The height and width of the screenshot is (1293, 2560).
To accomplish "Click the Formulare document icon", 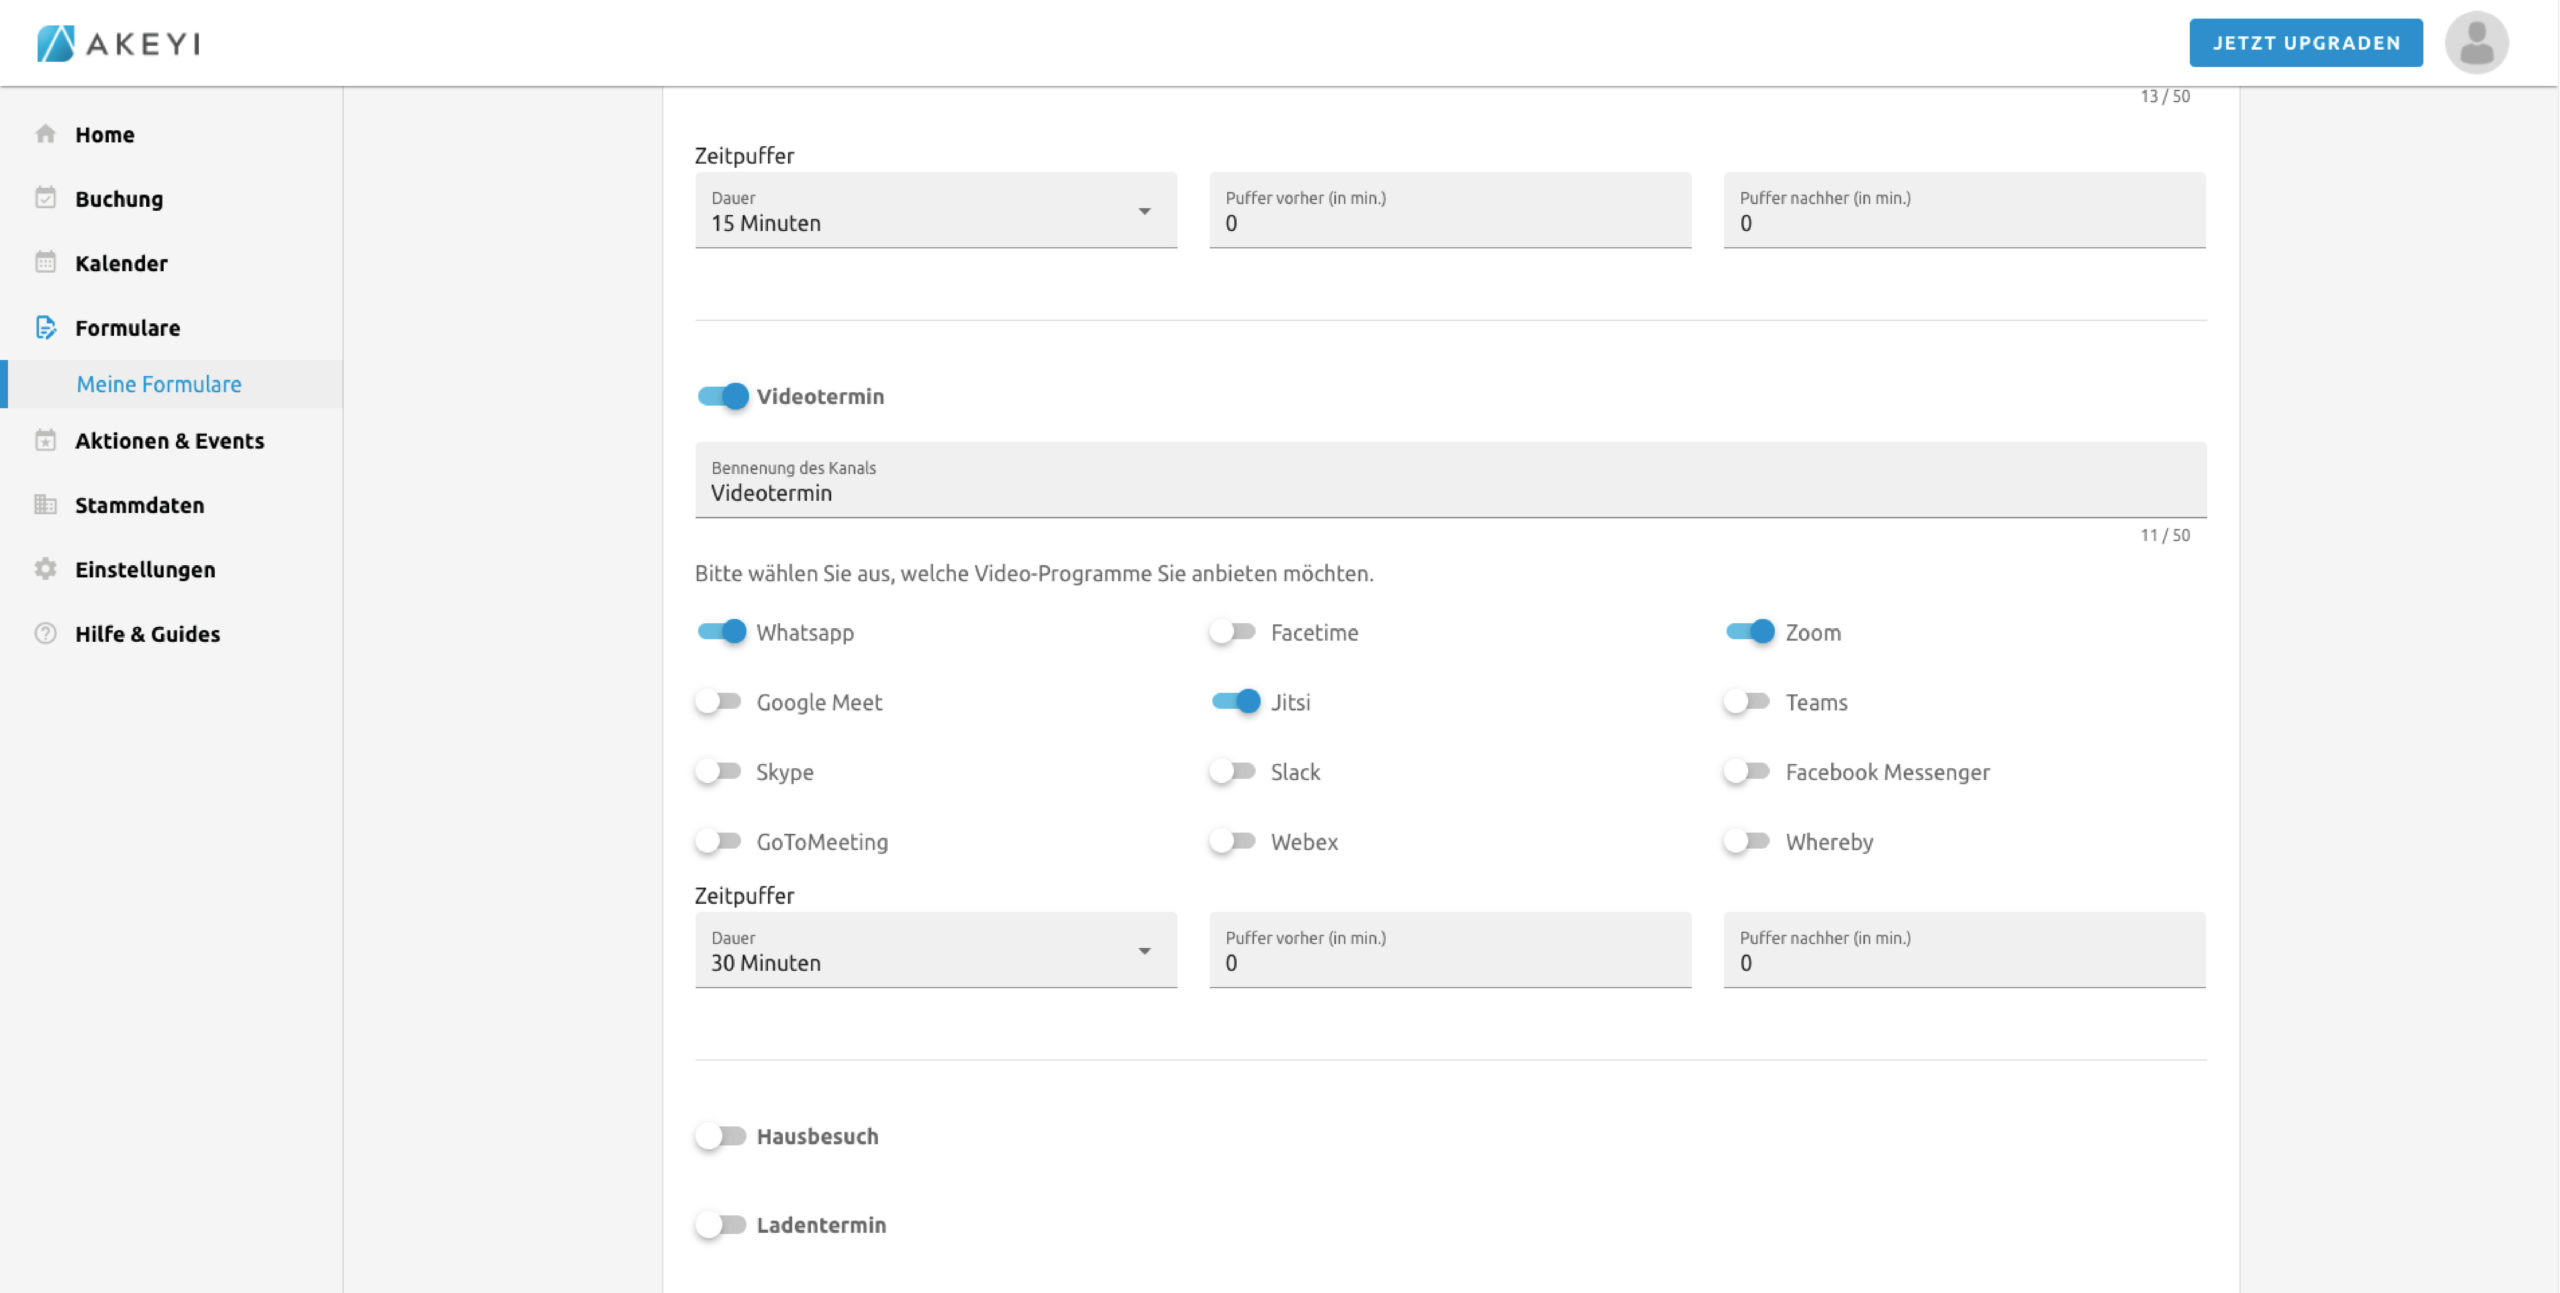I will (x=45, y=328).
